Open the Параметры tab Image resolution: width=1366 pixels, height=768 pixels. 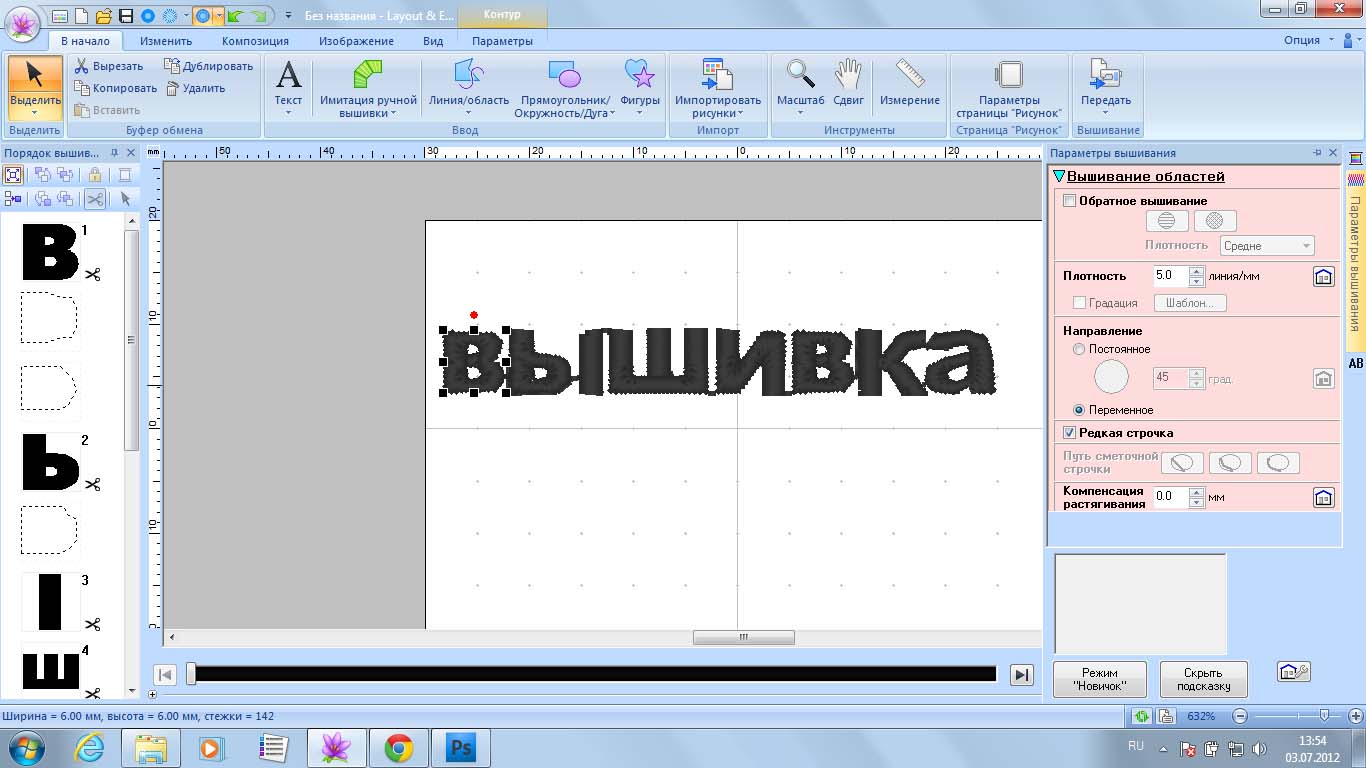502,41
